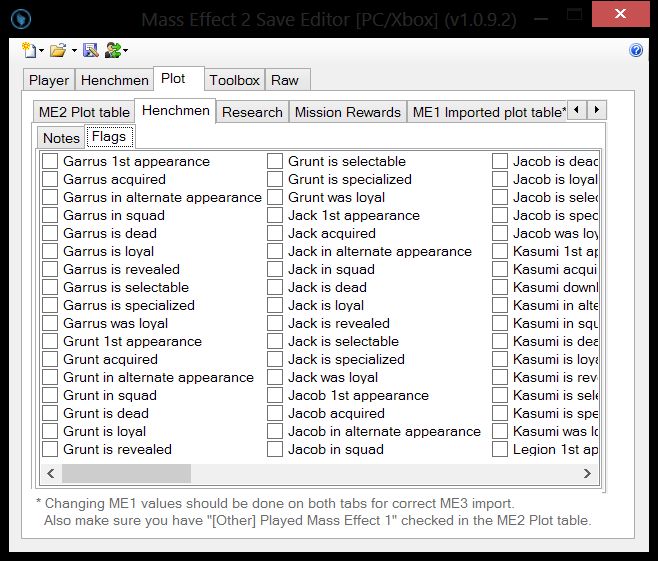Check Grunt is selectable
Viewport: 658px width, 561px height.
coord(275,161)
